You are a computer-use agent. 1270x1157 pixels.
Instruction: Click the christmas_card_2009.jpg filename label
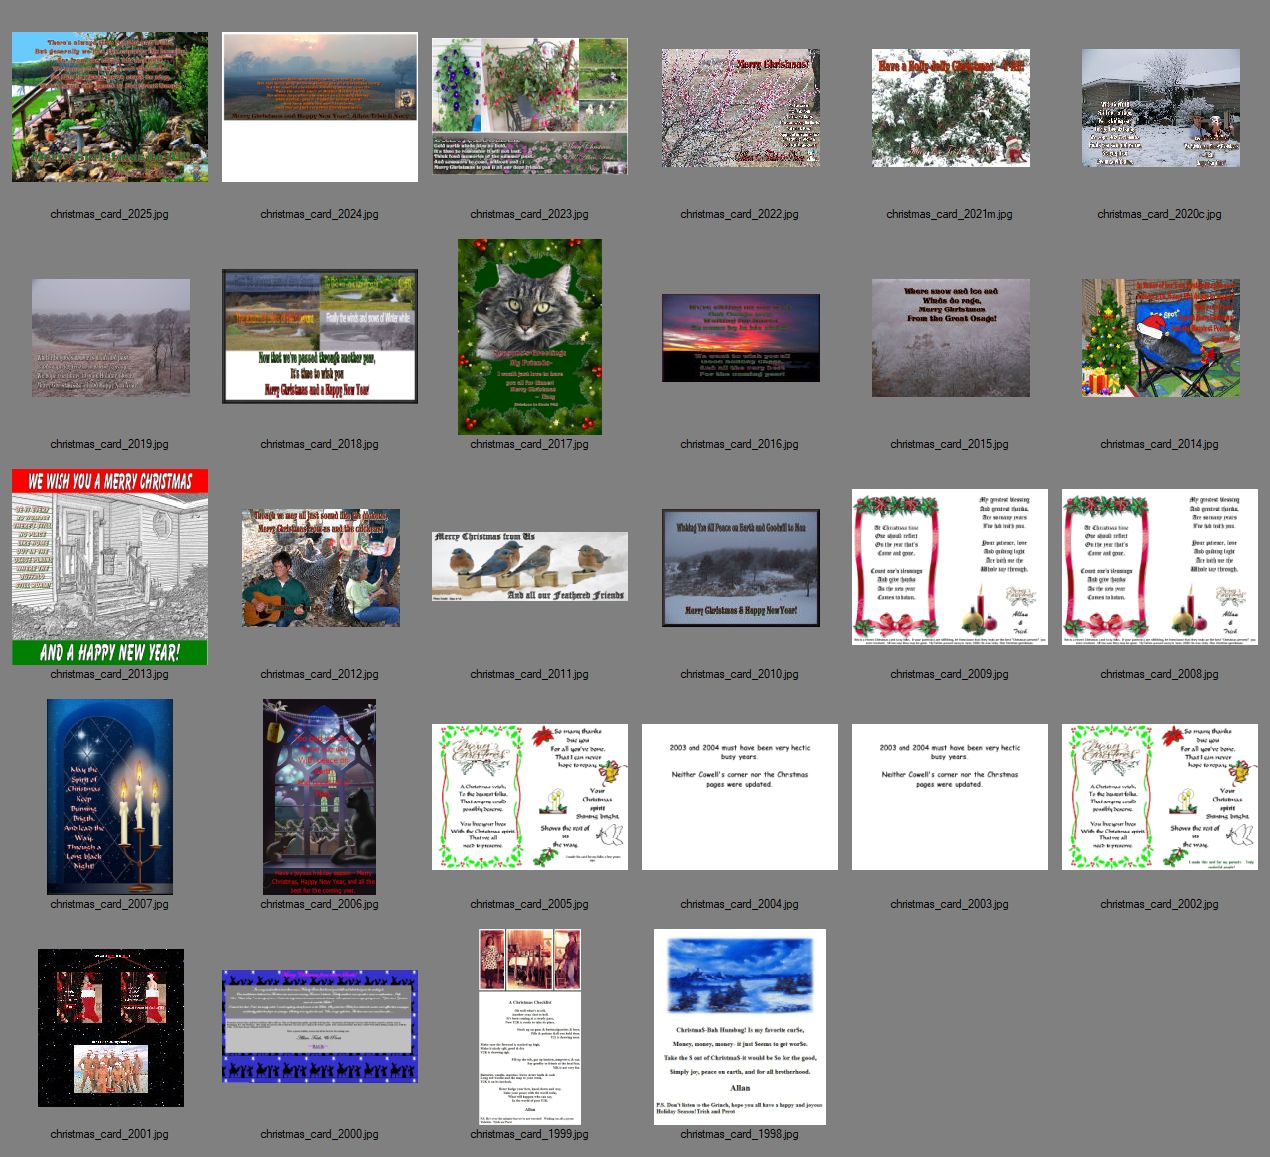pos(949,674)
